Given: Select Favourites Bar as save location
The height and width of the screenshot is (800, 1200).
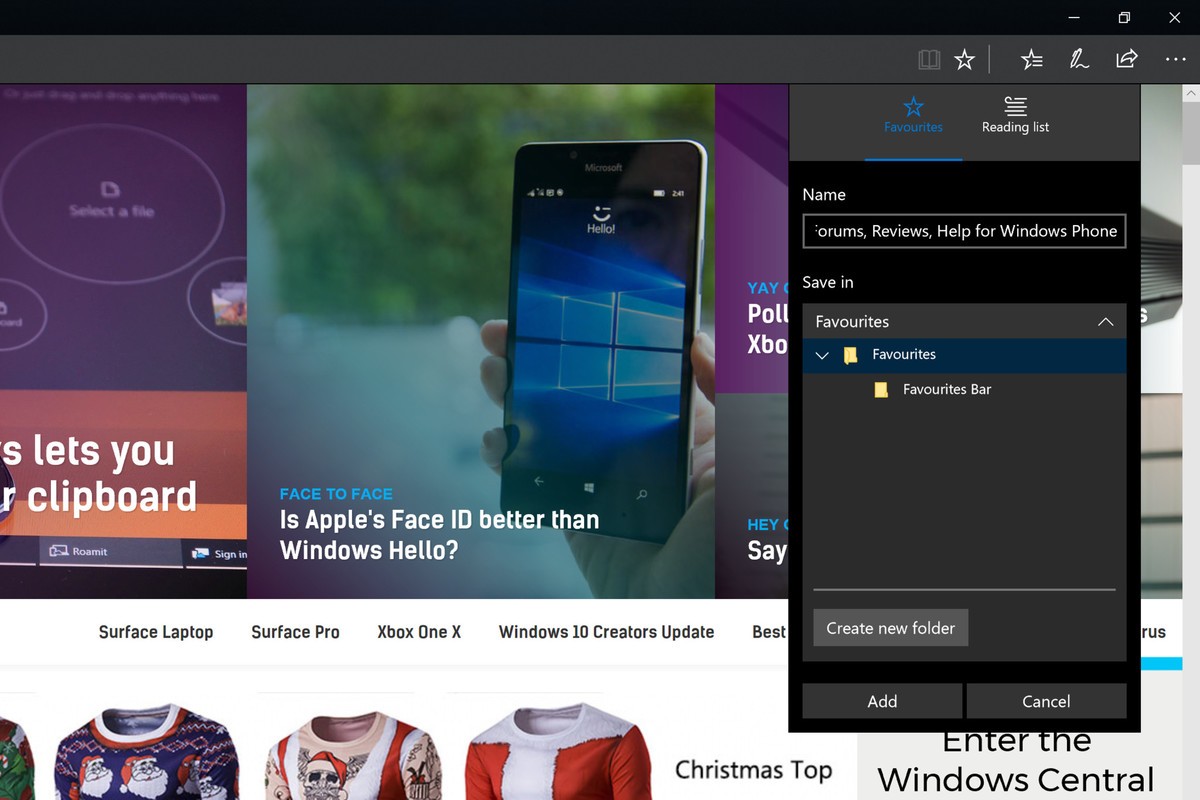Looking at the screenshot, I should [x=946, y=390].
